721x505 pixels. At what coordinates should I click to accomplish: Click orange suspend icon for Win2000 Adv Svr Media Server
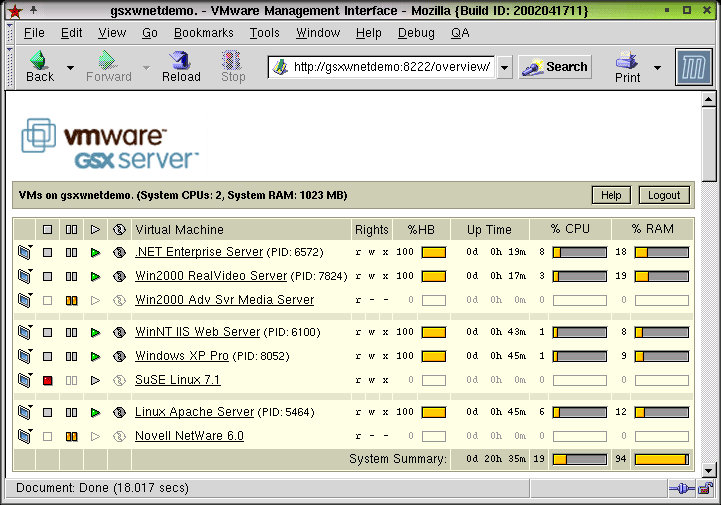click(x=71, y=300)
